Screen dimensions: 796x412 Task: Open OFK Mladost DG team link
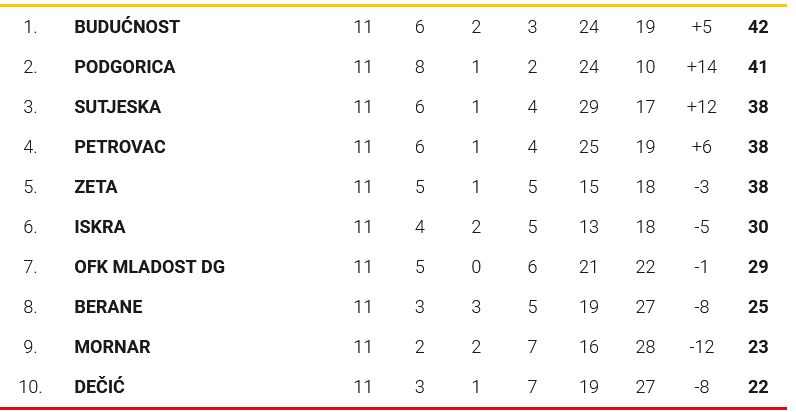click(149, 267)
